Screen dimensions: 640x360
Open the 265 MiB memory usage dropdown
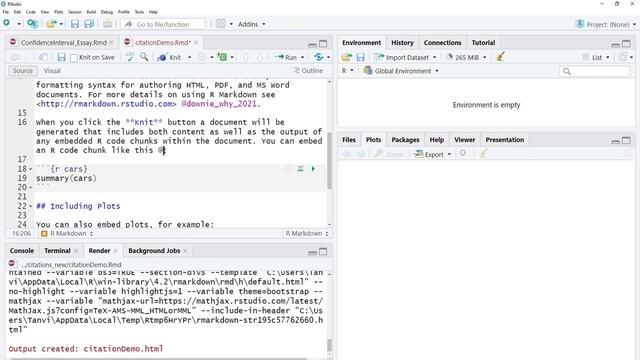466,58
